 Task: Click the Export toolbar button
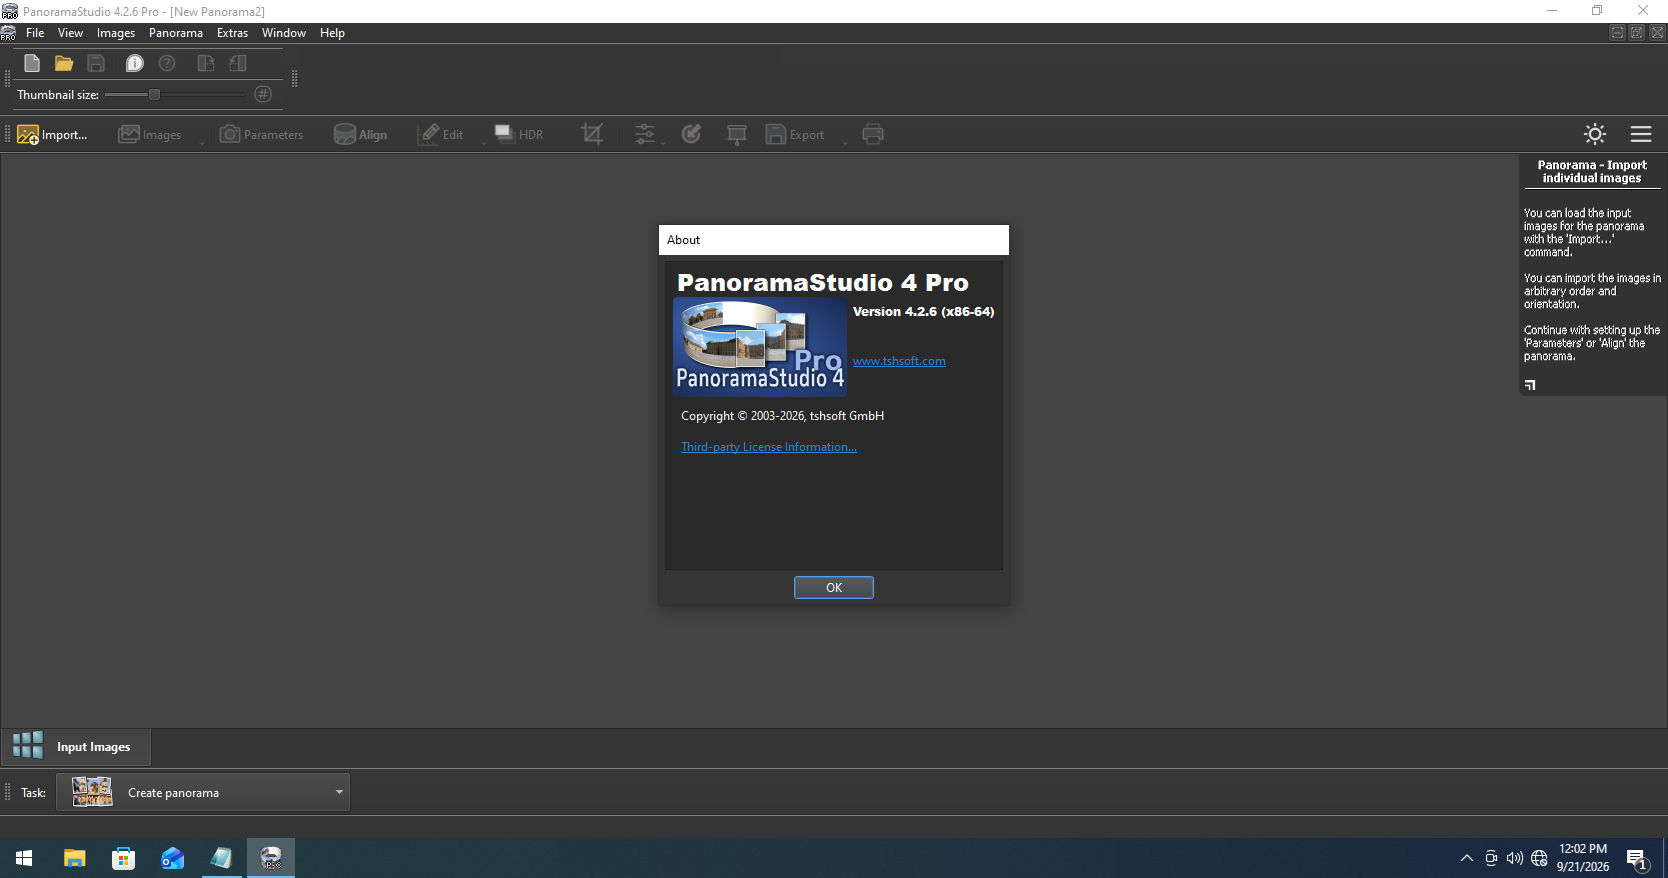(x=796, y=134)
